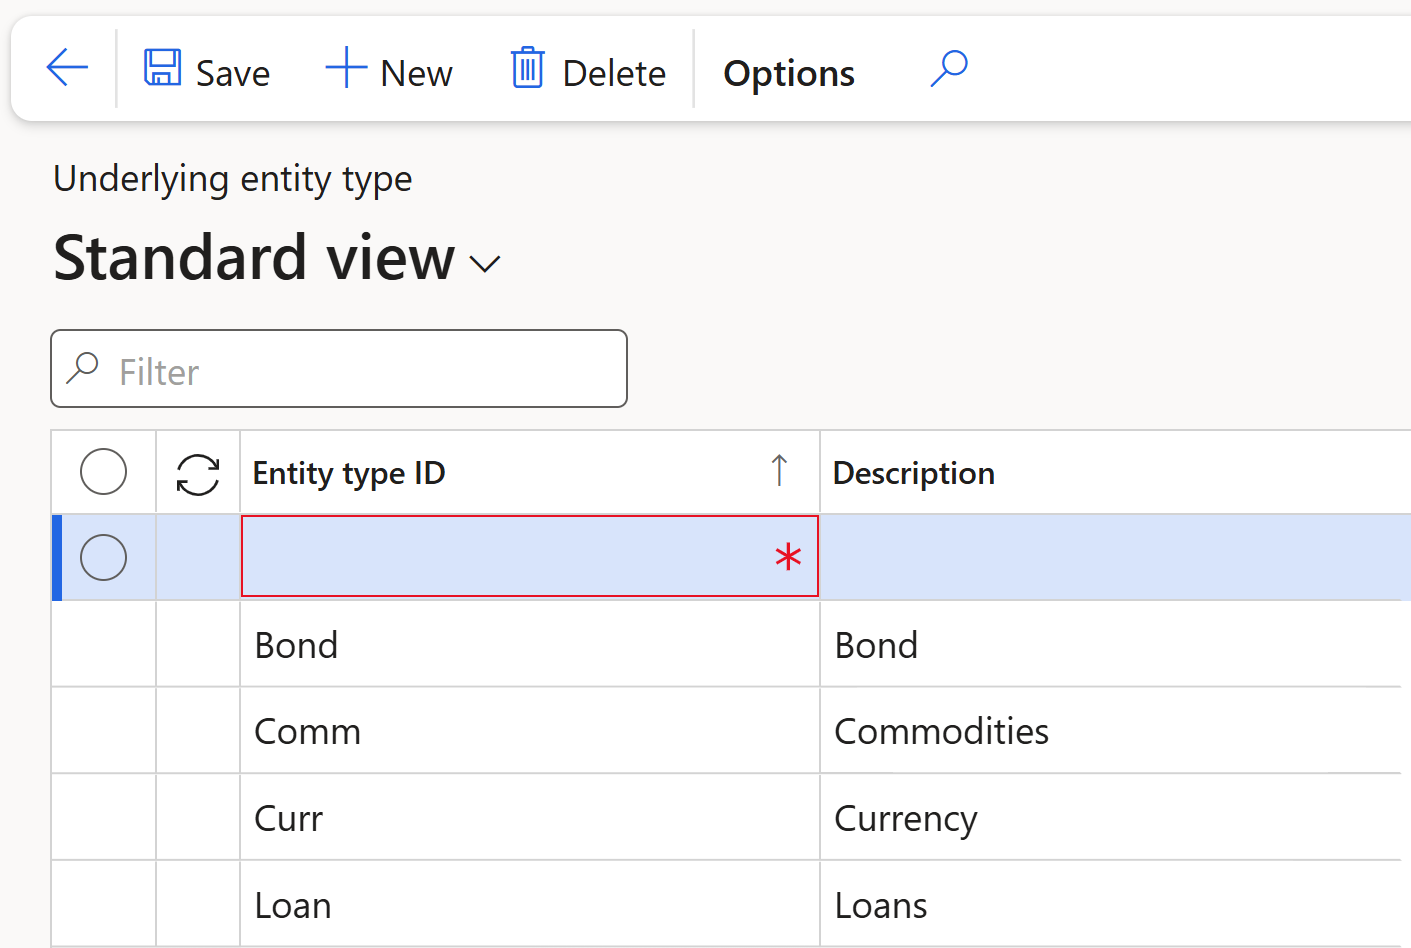
Task: Click the magnifier icon inside Filter box
Action: pos(82,368)
